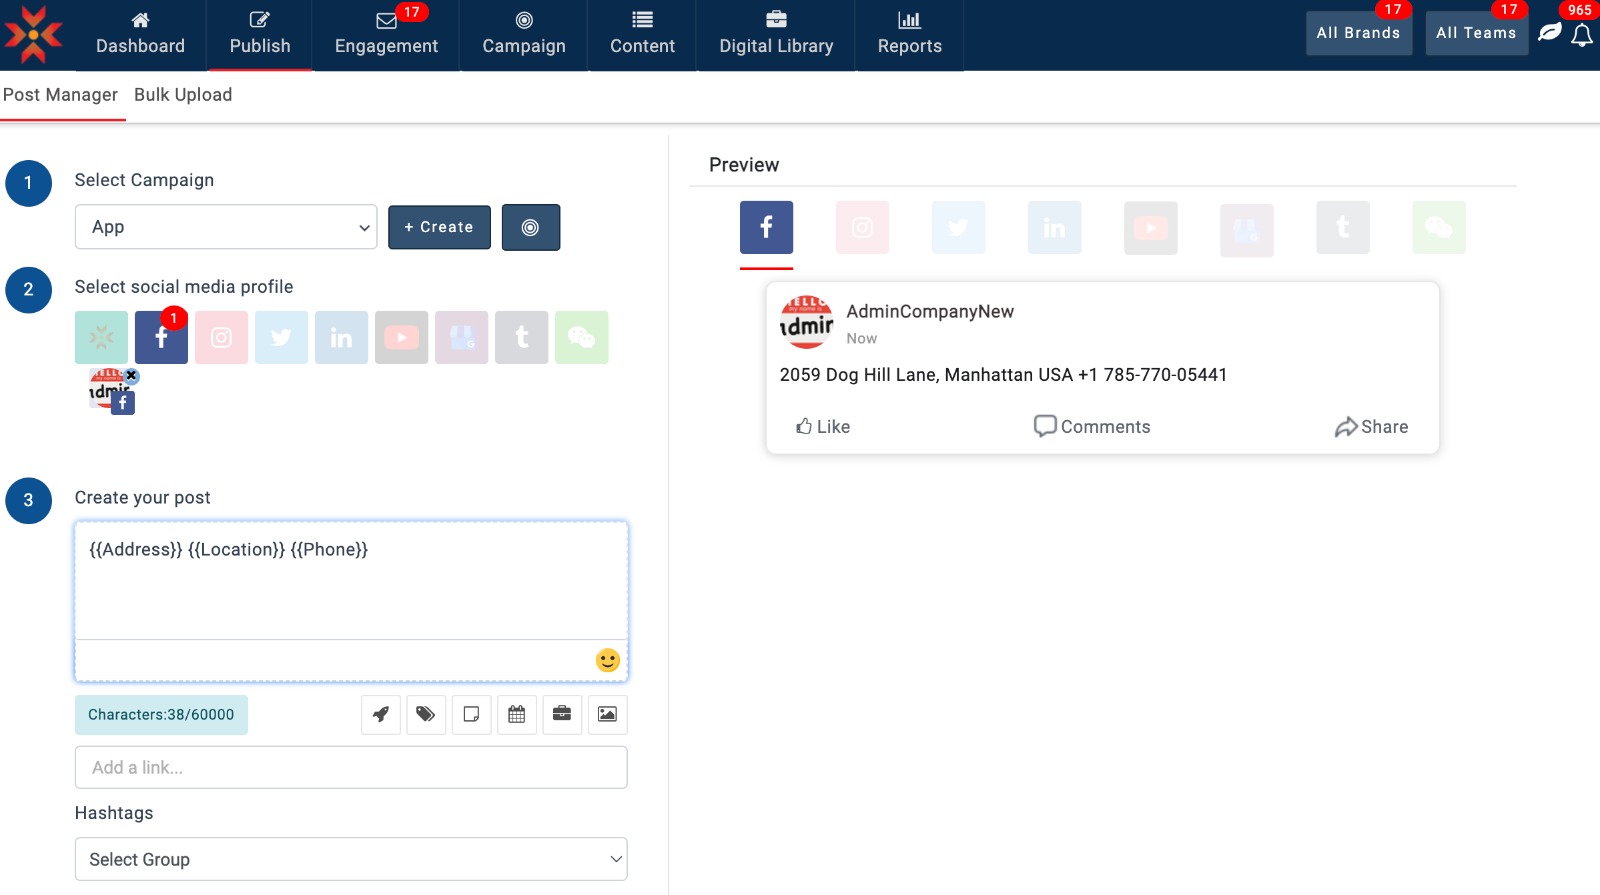The height and width of the screenshot is (895, 1600).
Task: Click the rocket boost icon below post editor
Action: pyautogui.click(x=381, y=714)
